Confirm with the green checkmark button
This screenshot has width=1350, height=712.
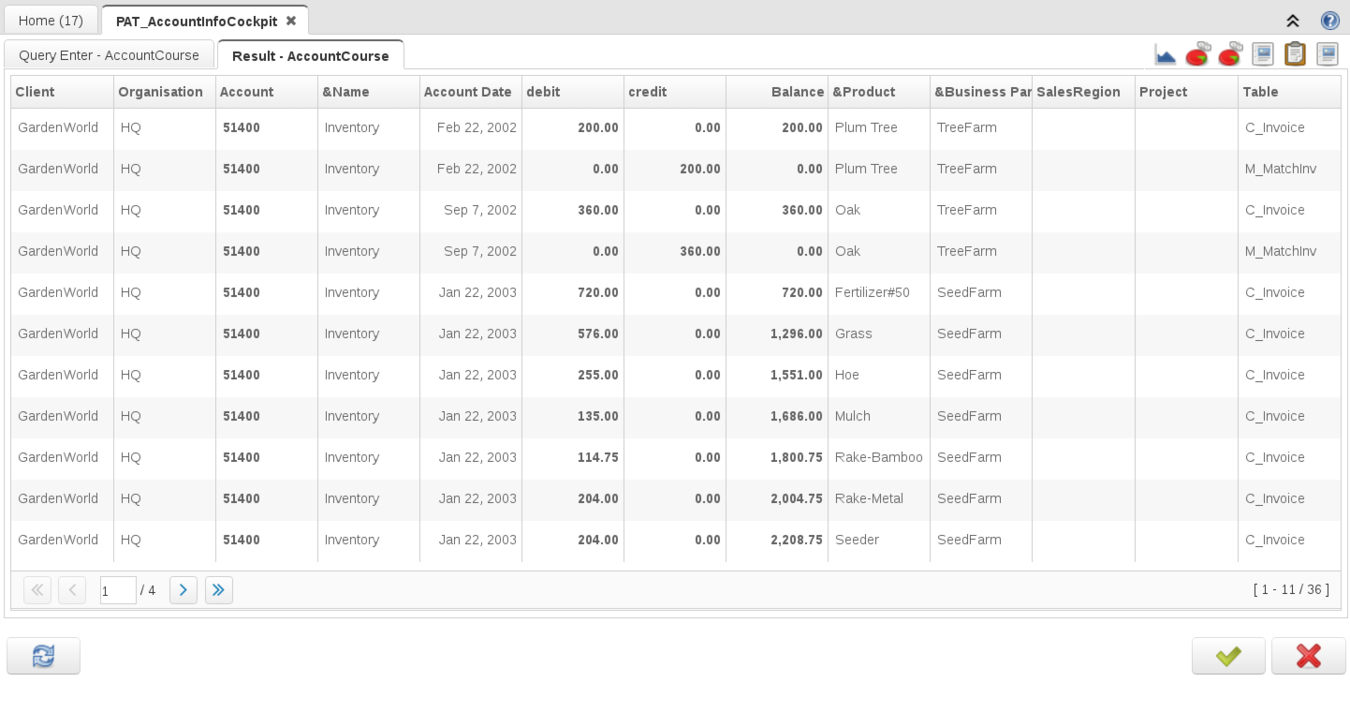click(1228, 656)
